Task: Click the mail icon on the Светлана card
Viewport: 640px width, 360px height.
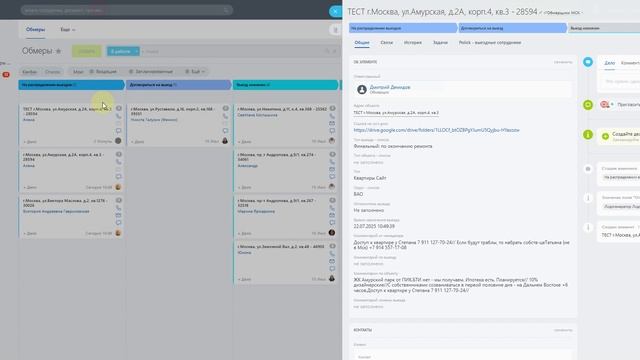Action: tap(332, 123)
